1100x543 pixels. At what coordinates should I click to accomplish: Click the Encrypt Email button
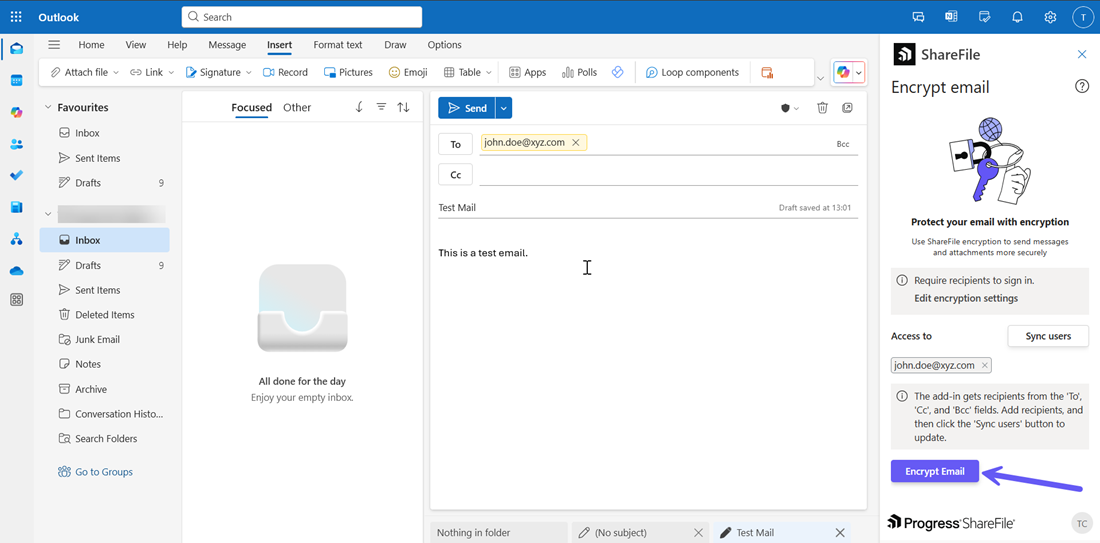(x=934, y=472)
